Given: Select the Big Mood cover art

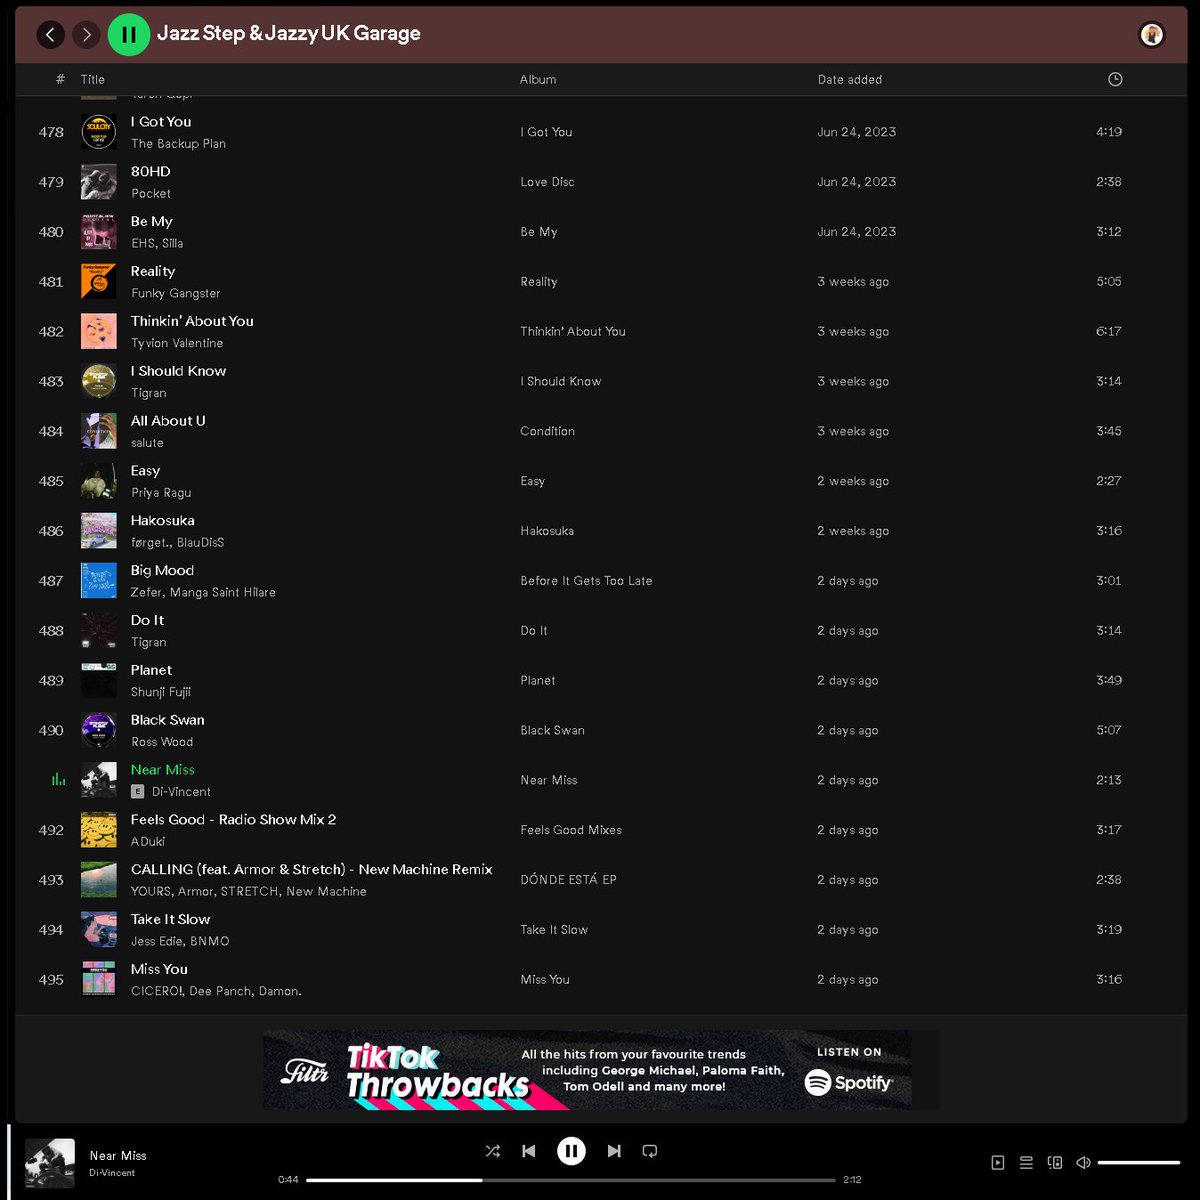Looking at the screenshot, I should [x=99, y=581].
